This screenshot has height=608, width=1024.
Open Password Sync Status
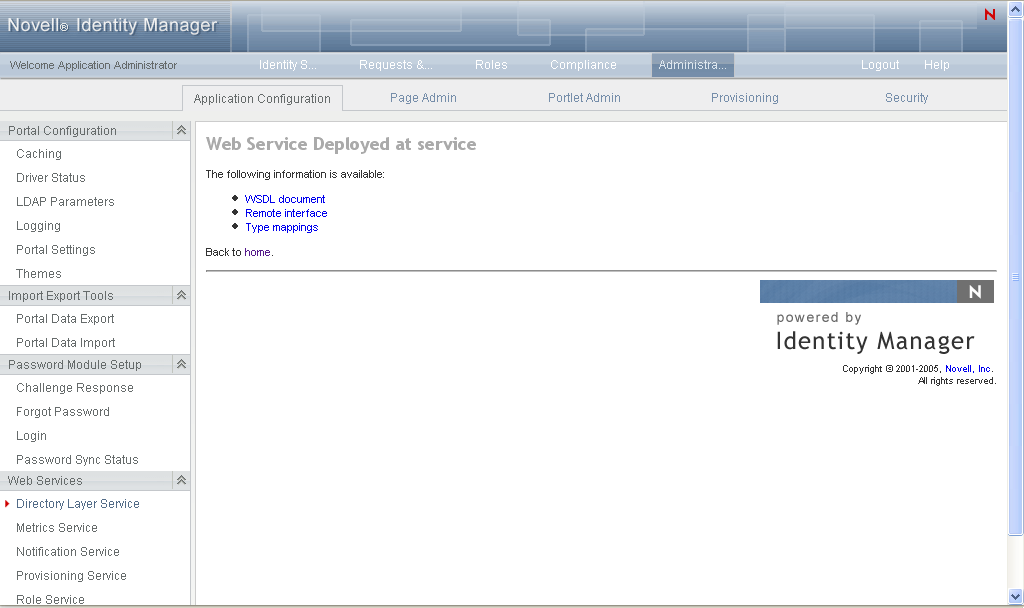[77, 460]
